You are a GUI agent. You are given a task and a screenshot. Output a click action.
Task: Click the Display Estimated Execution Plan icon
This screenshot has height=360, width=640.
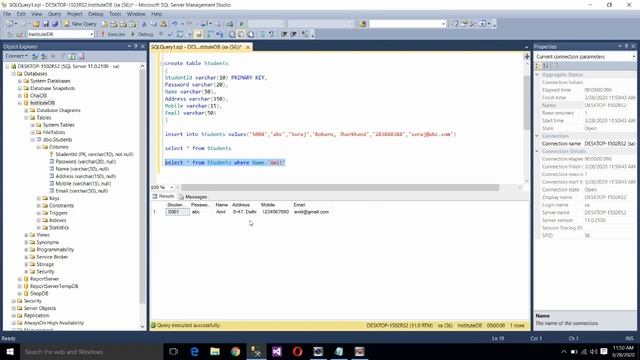pyautogui.click(x=180, y=34)
